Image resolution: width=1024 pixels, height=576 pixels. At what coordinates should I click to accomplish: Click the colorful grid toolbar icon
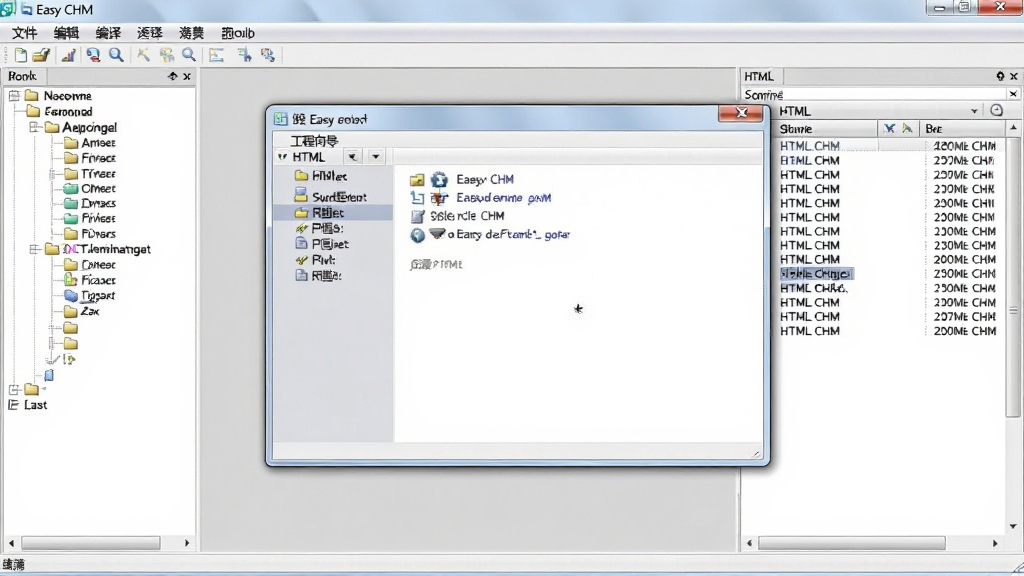pos(167,56)
